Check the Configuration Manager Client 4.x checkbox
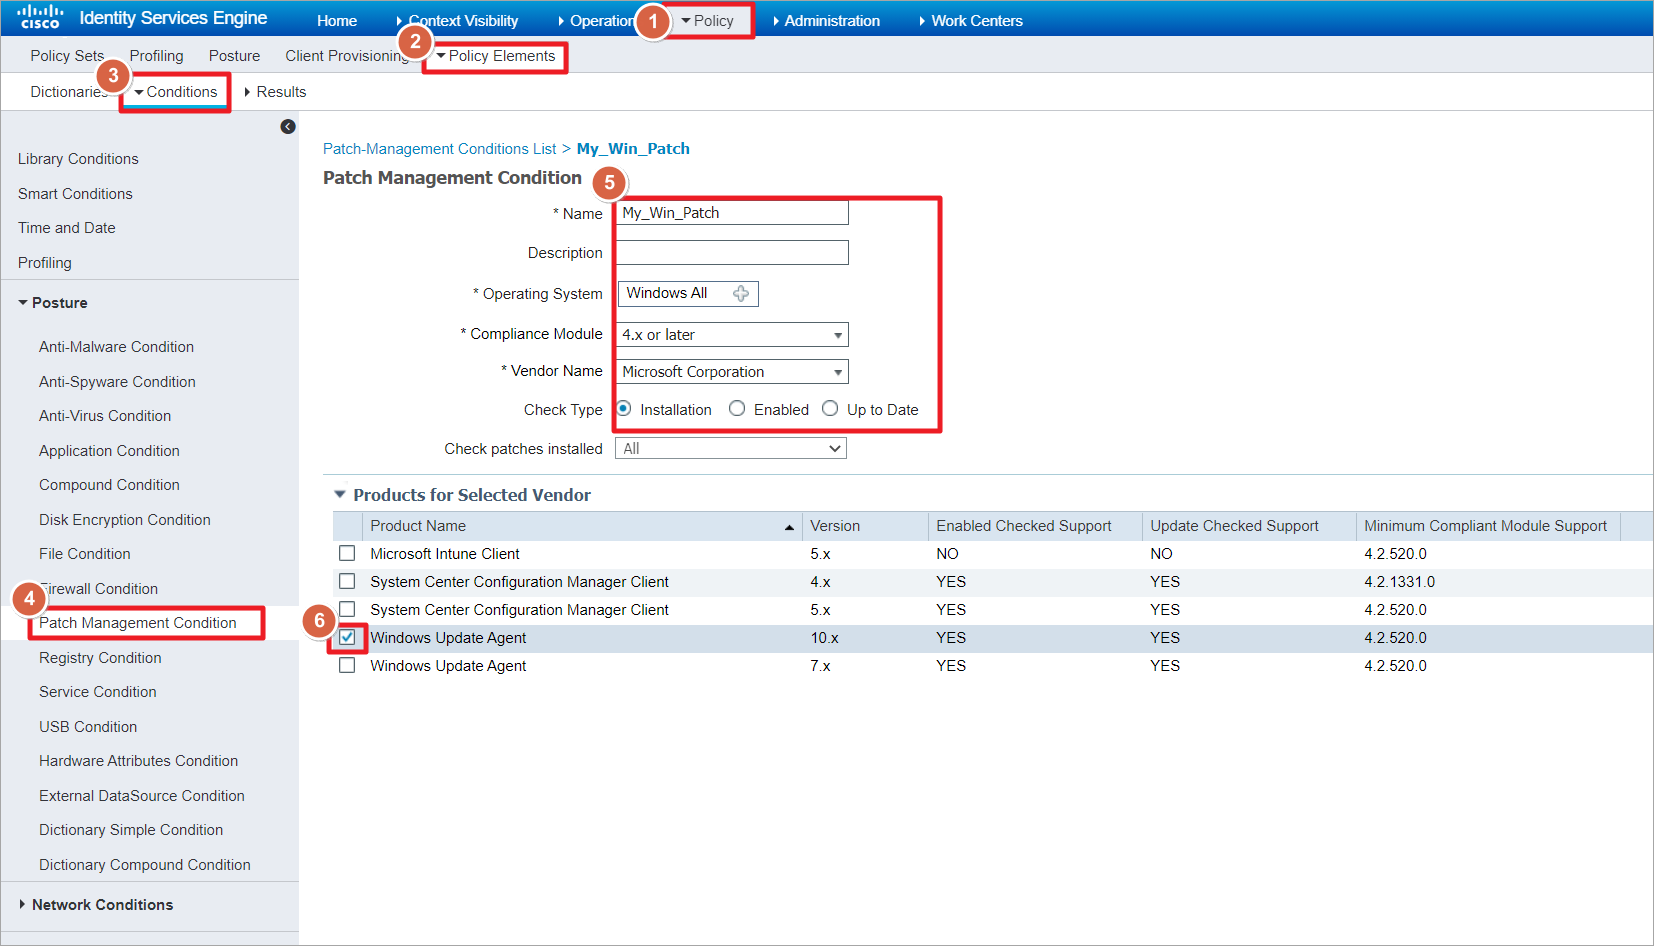Screen dimensions: 1654x946 point(347,582)
